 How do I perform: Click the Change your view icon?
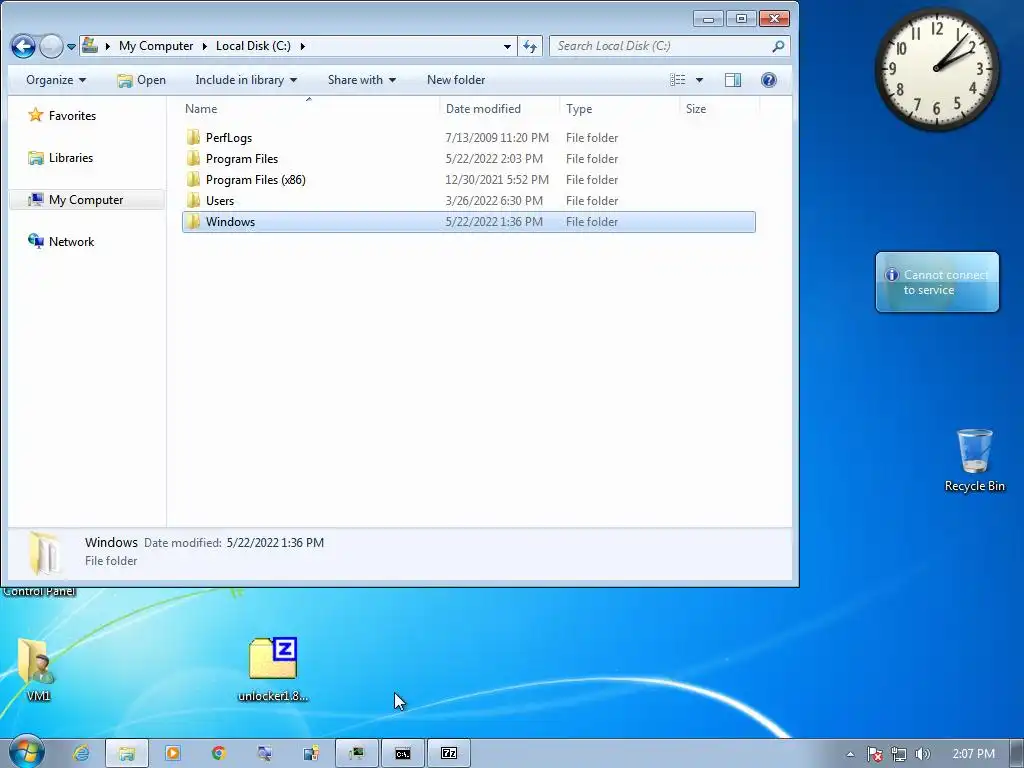point(678,80)
